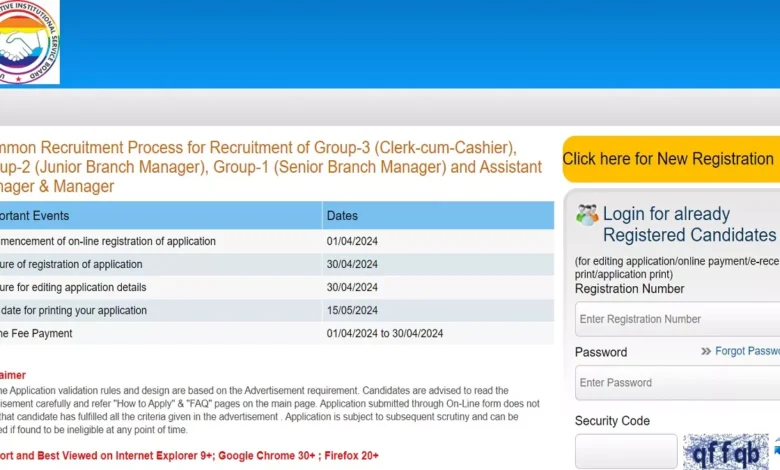Click the Registration Number label
This screenshot has height=470, width=780.
[x=629, y=289]
